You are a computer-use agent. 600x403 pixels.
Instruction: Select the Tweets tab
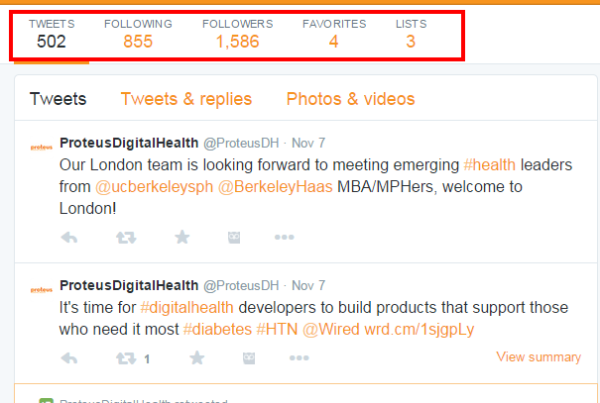[x=58, y=99]
